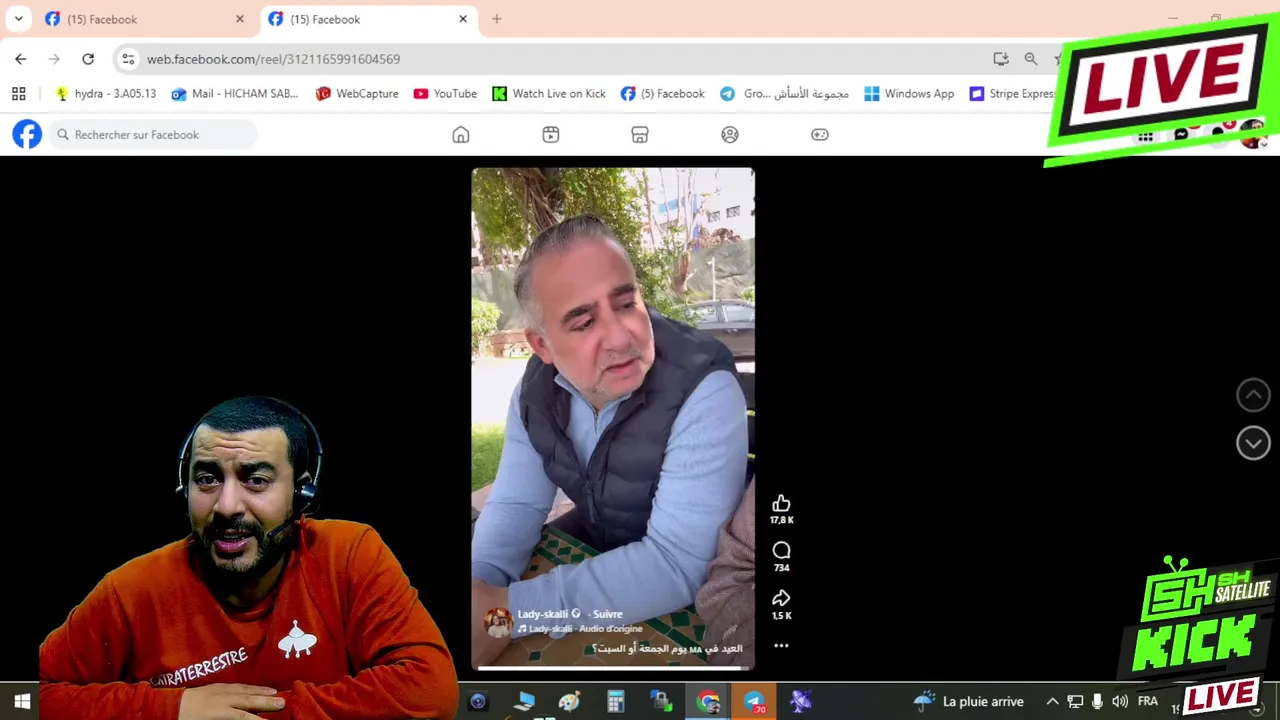
Task: Open the satellite dish app on taskbar
Action: (x=800, y=702)
